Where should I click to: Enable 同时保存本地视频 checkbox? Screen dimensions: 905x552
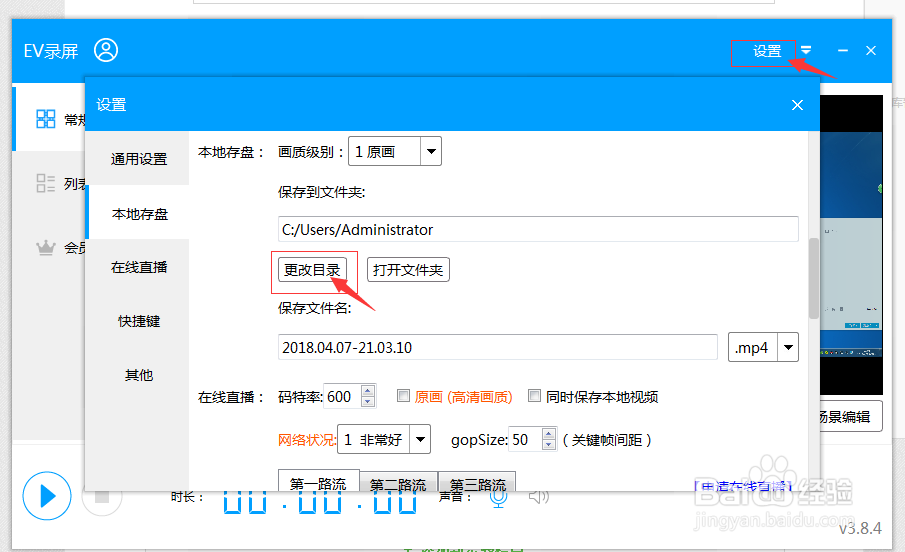[x=534, y=396]
